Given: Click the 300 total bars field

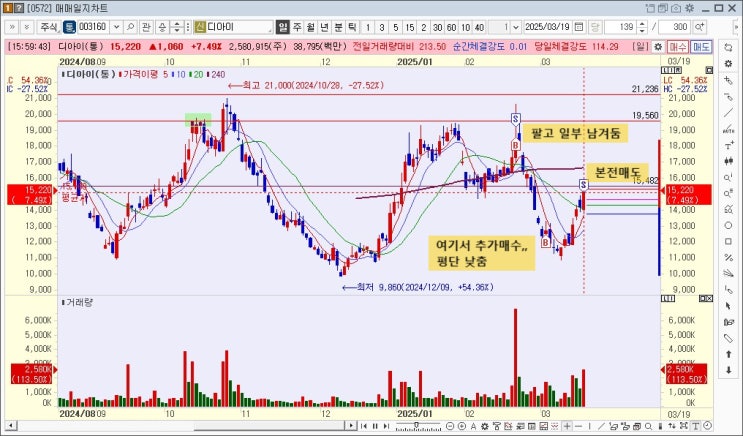Looking at the screenshot, I should pos(674,27).
